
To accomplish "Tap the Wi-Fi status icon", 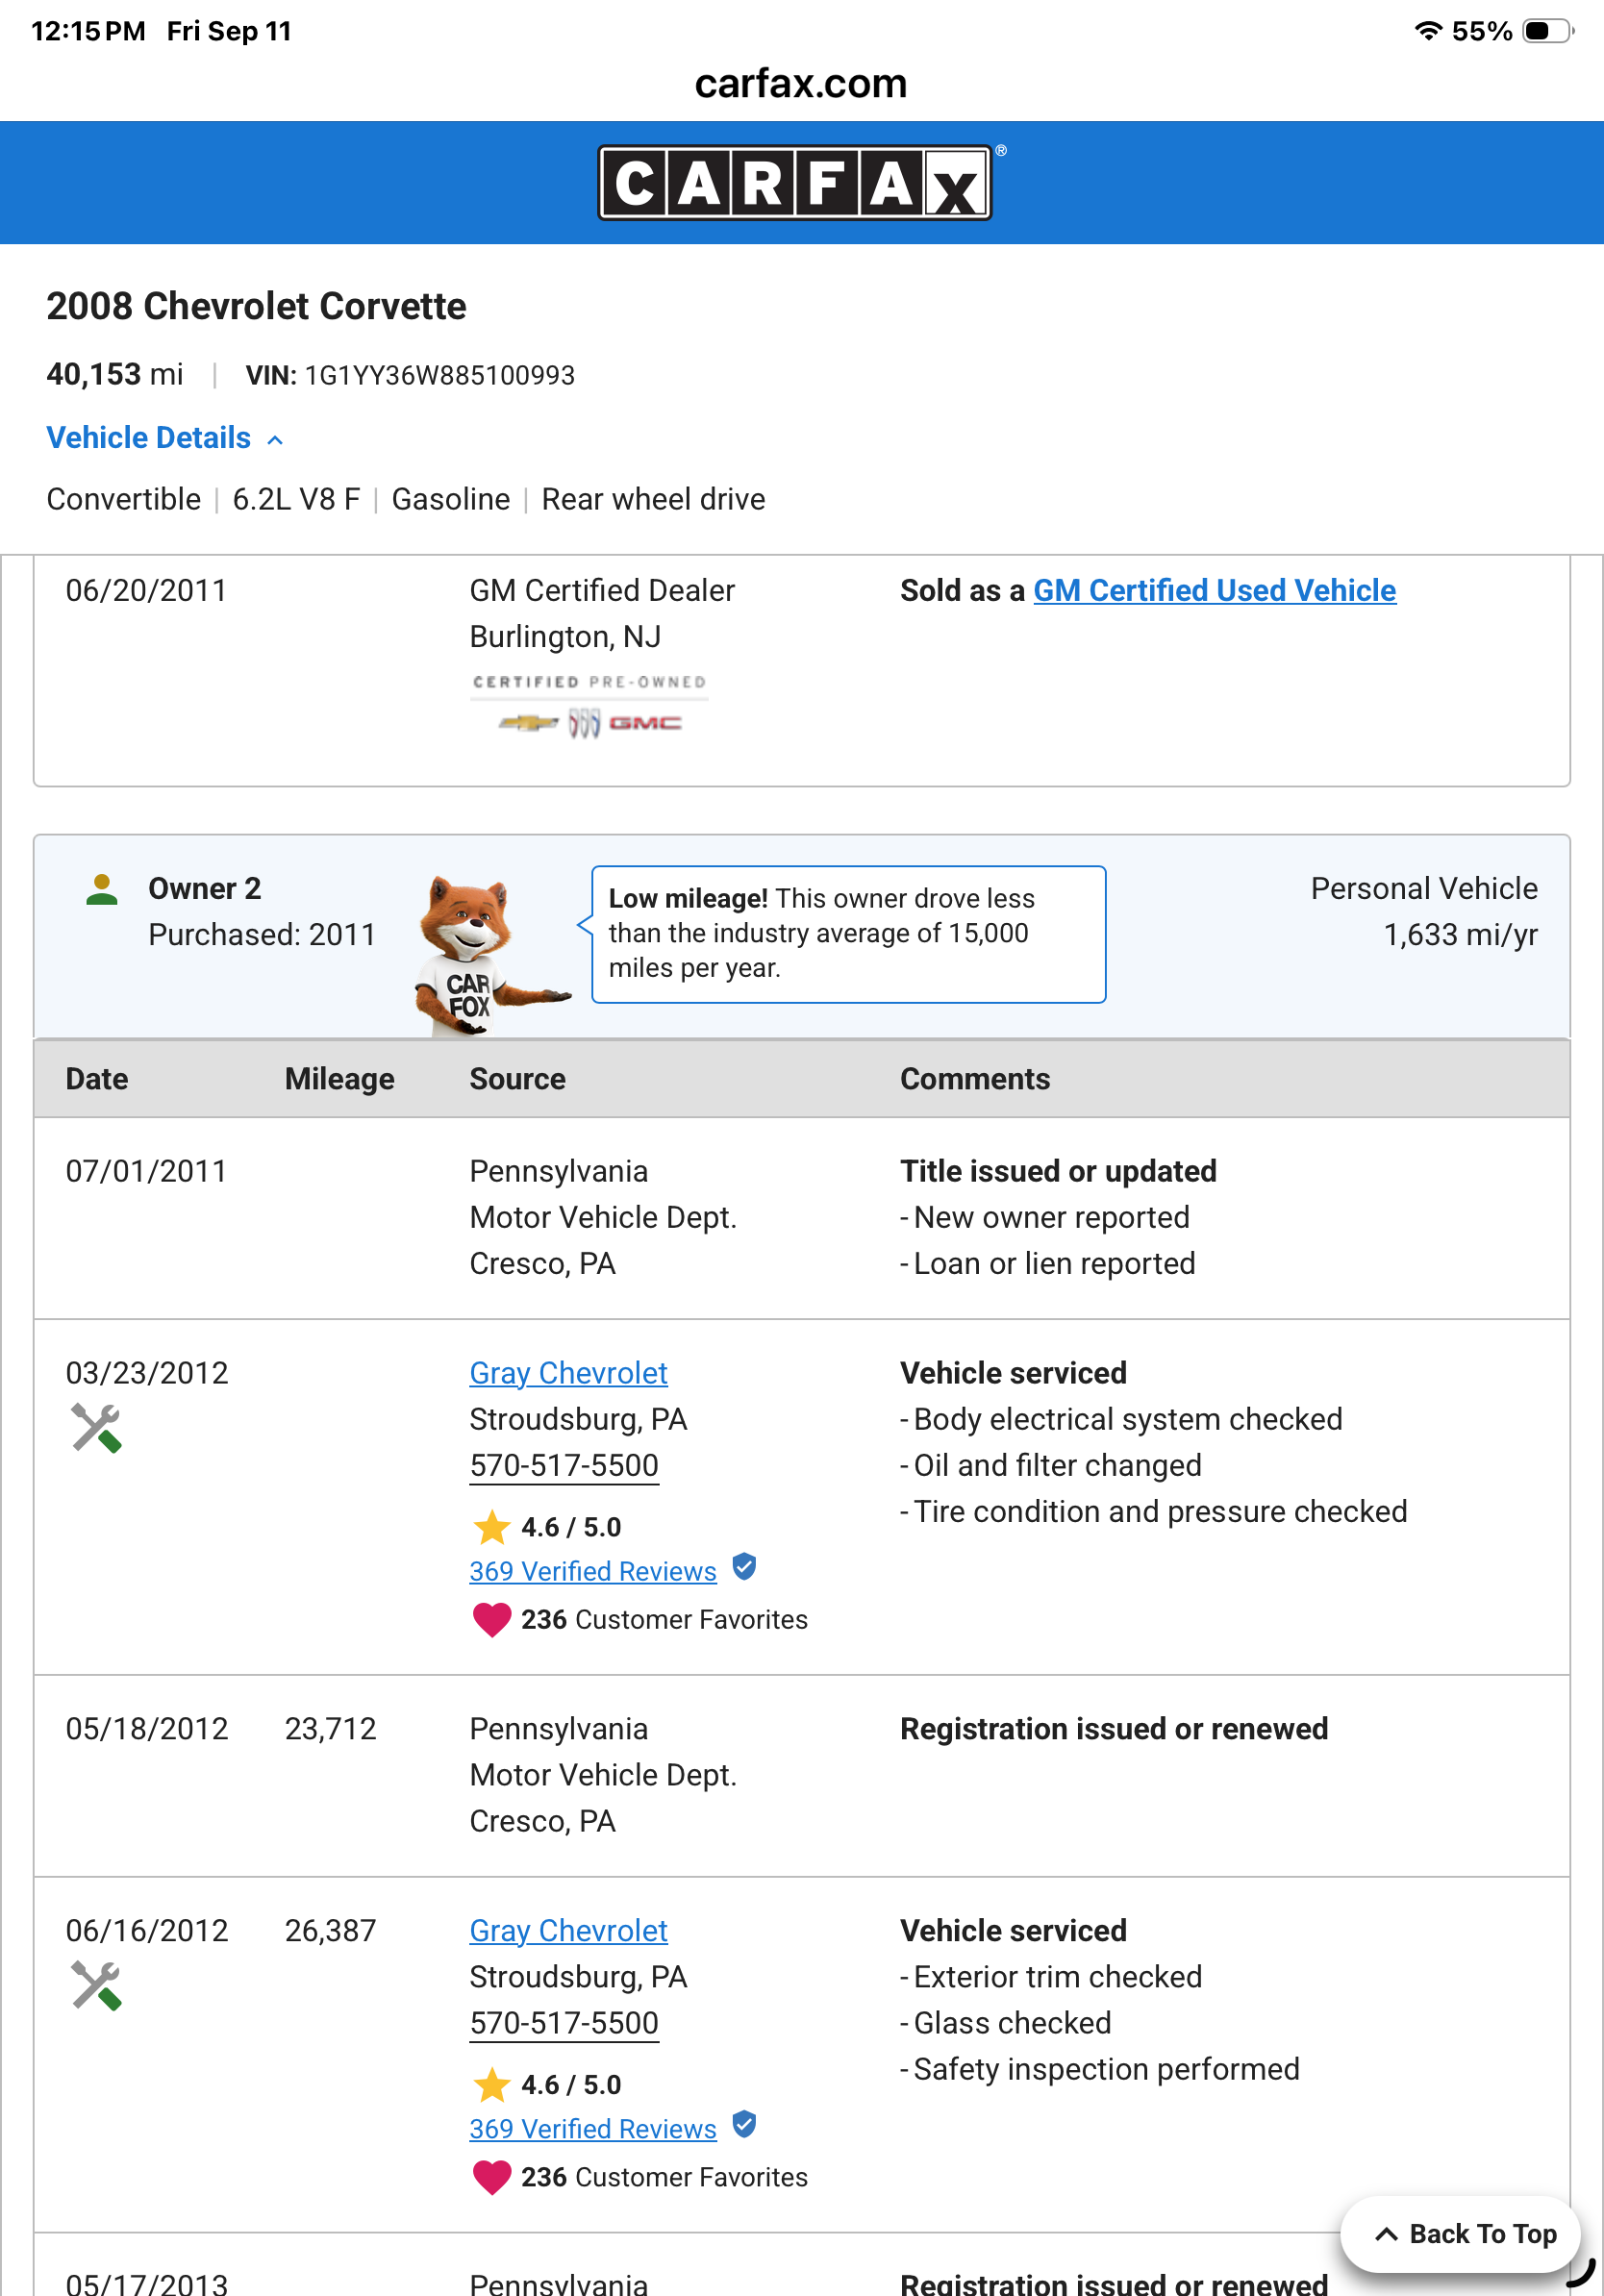I will (1428, 31).
